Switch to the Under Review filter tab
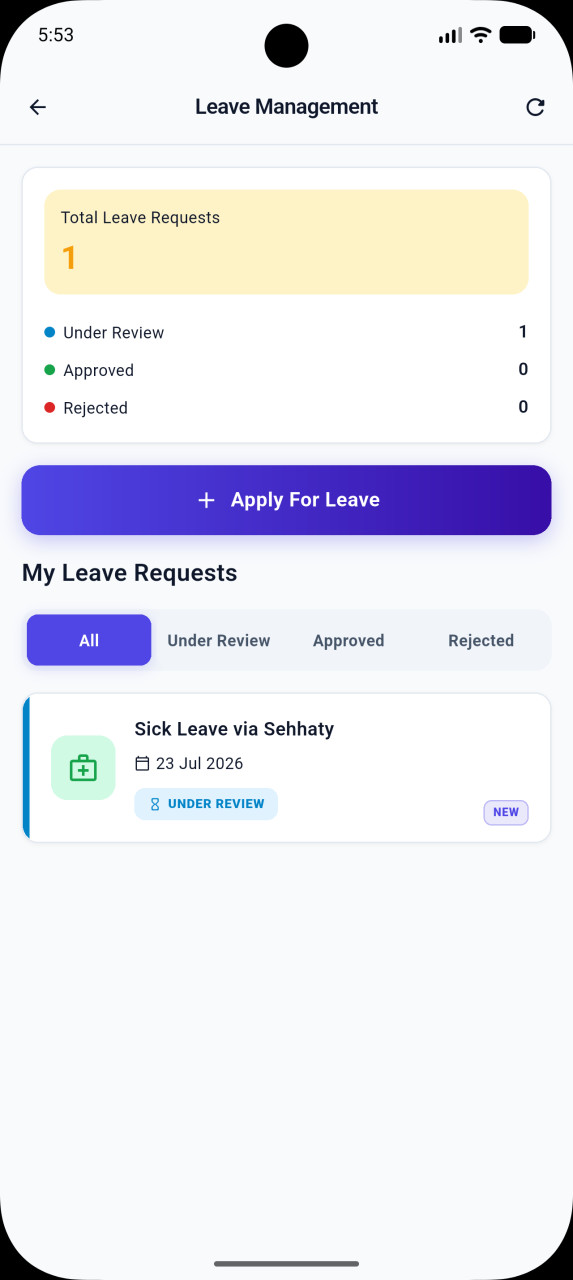Image resolution: width=573 pixels, height=1280 pixels. pos(219,640)
